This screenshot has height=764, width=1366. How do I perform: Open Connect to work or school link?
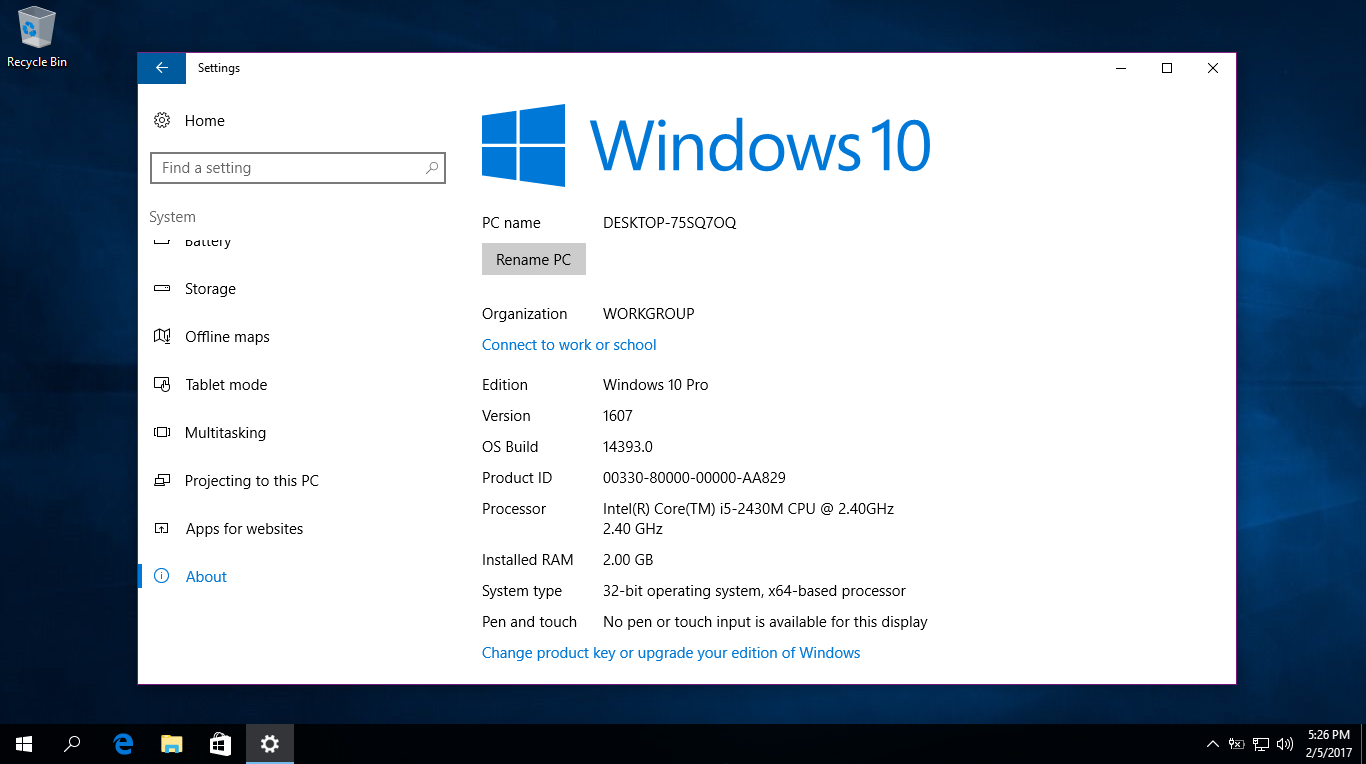coord(569,345)
